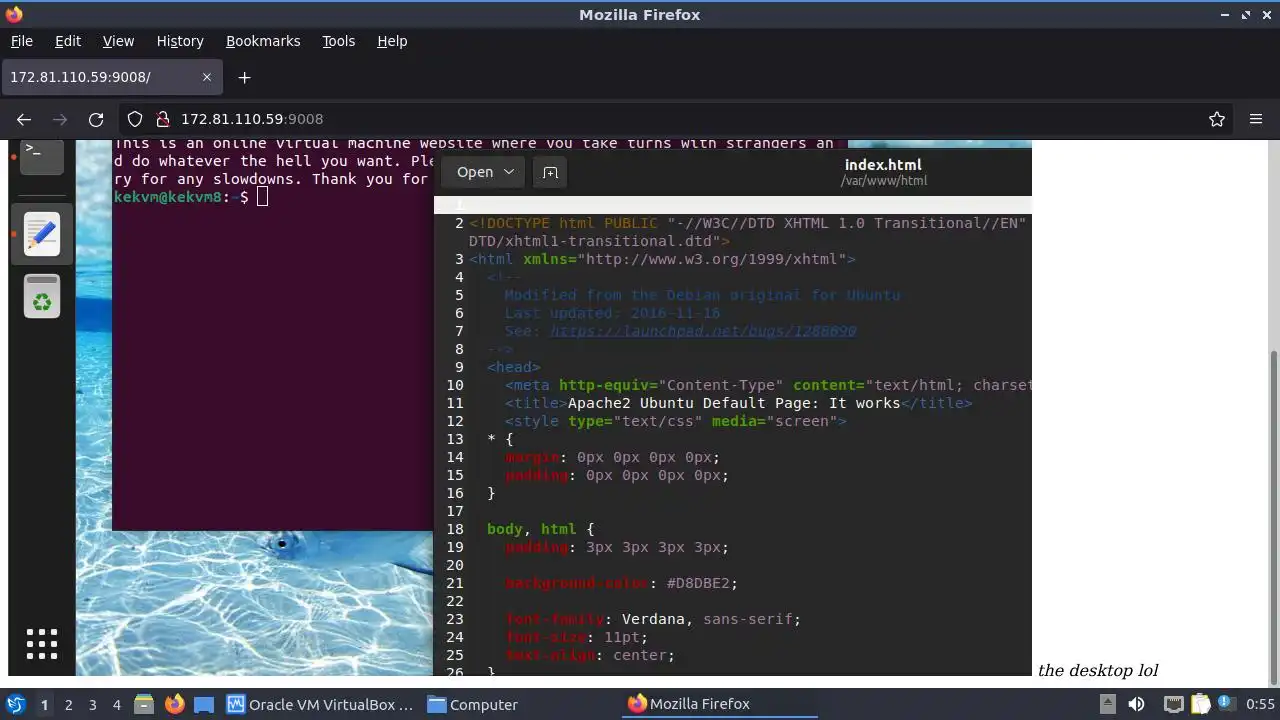Launch Firefox from taskbar quick launcher
The image size is (1280, 720).
174,705
